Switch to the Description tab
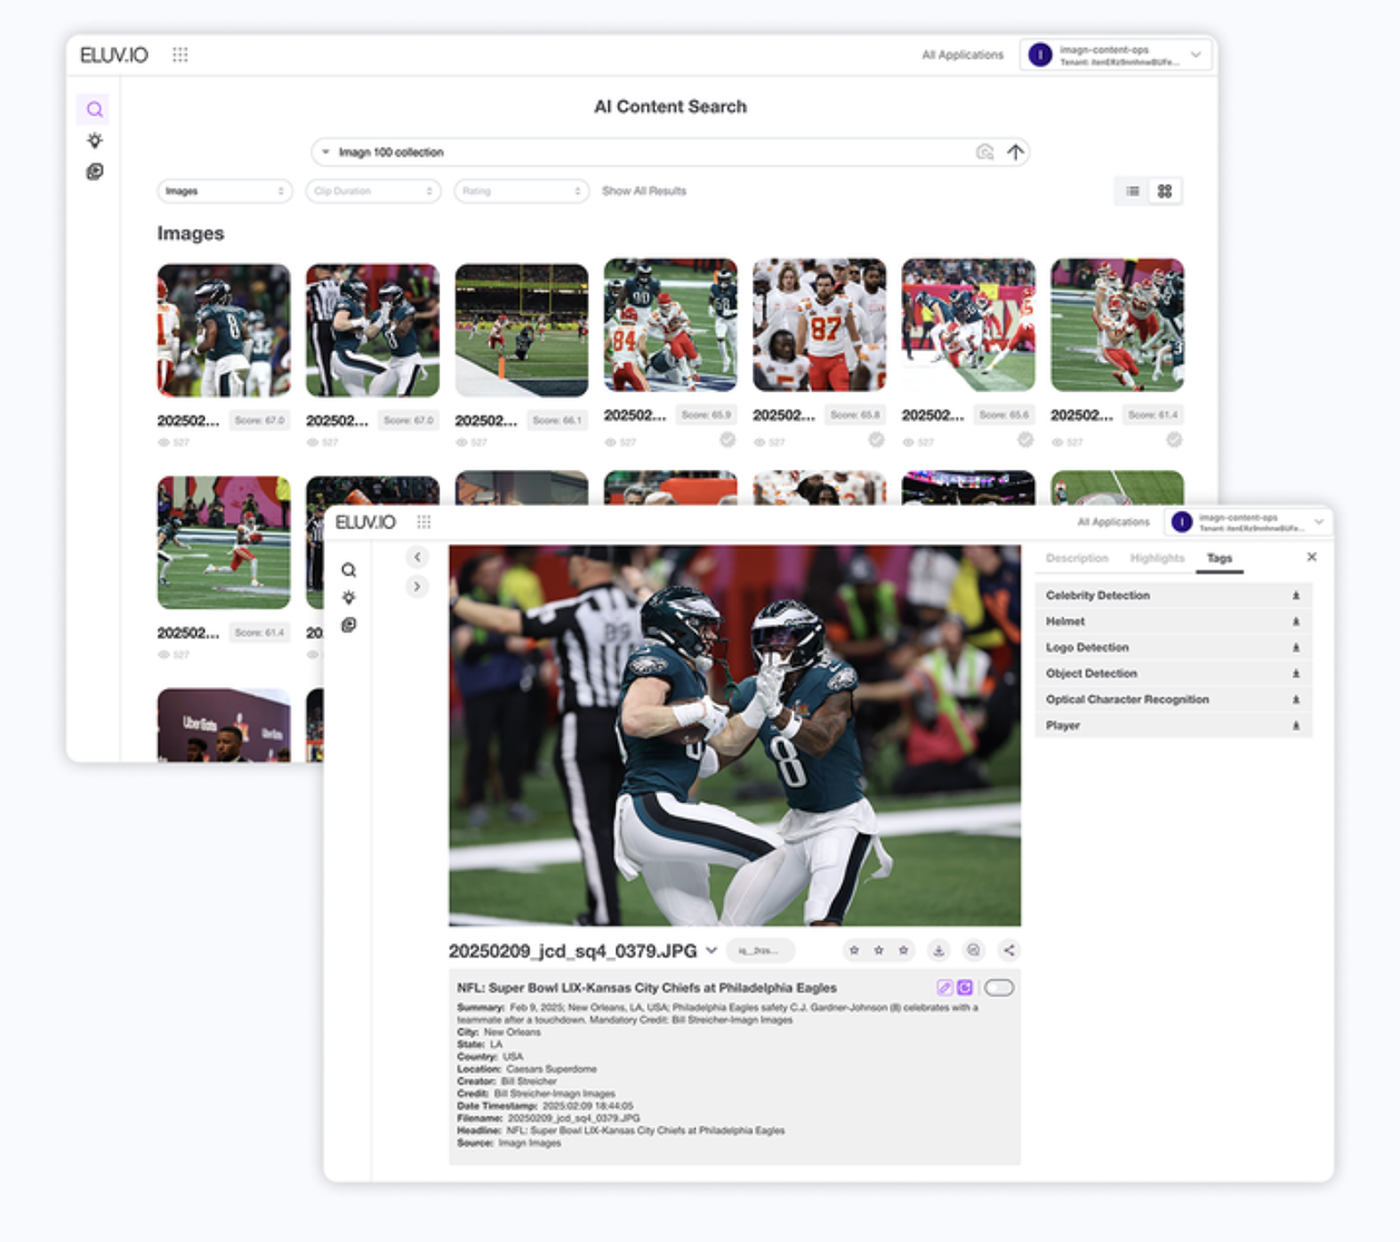 pyautogui.click(x=1077, y=558)
